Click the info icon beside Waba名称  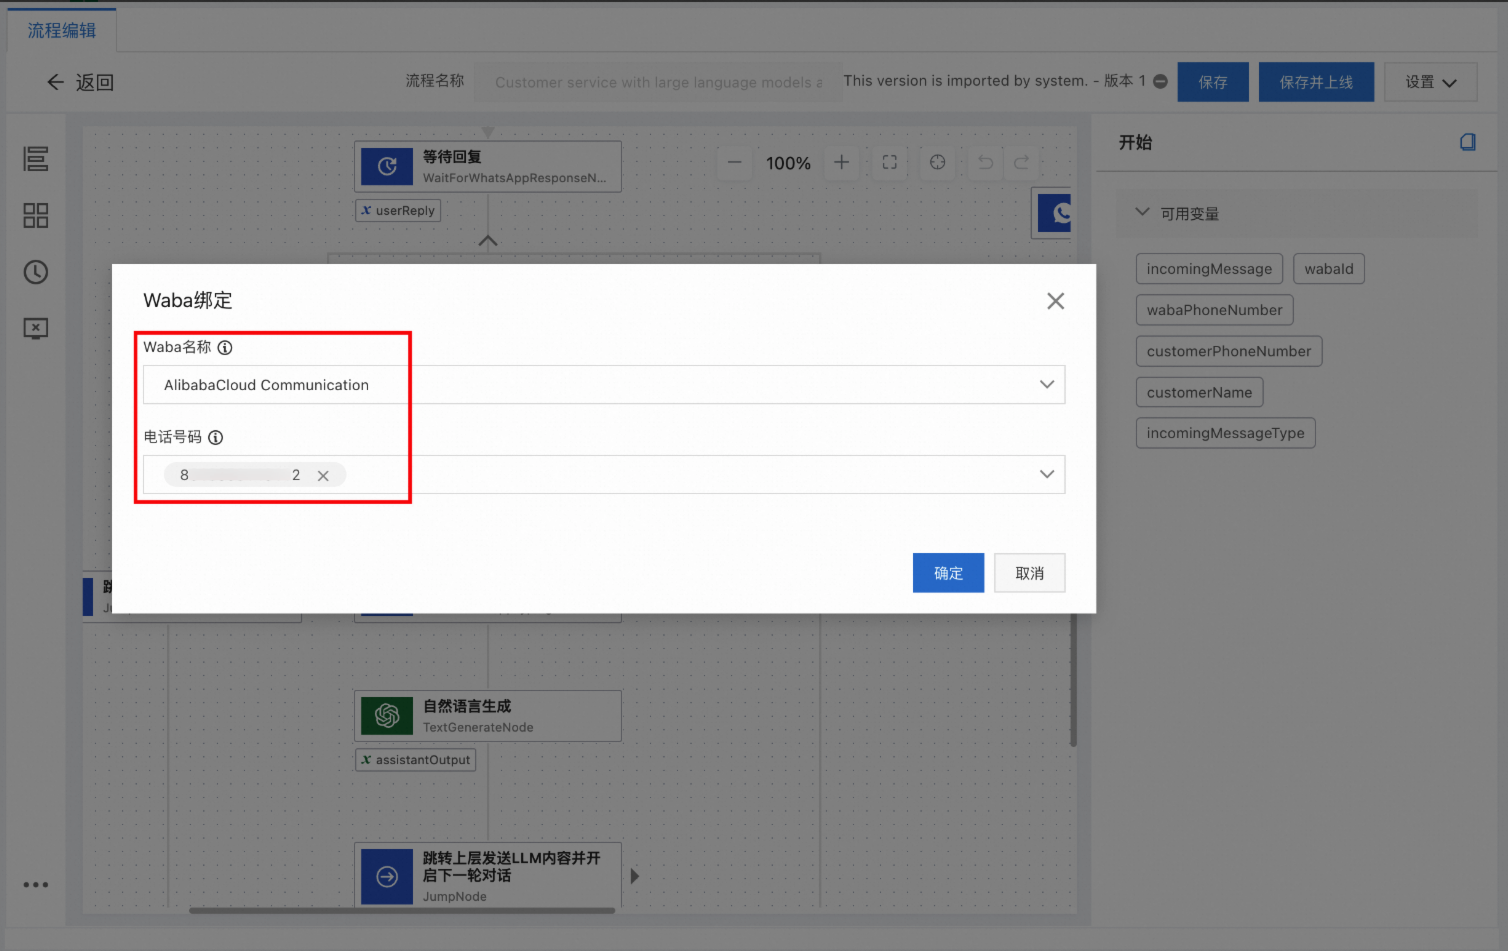pos(225,348)
